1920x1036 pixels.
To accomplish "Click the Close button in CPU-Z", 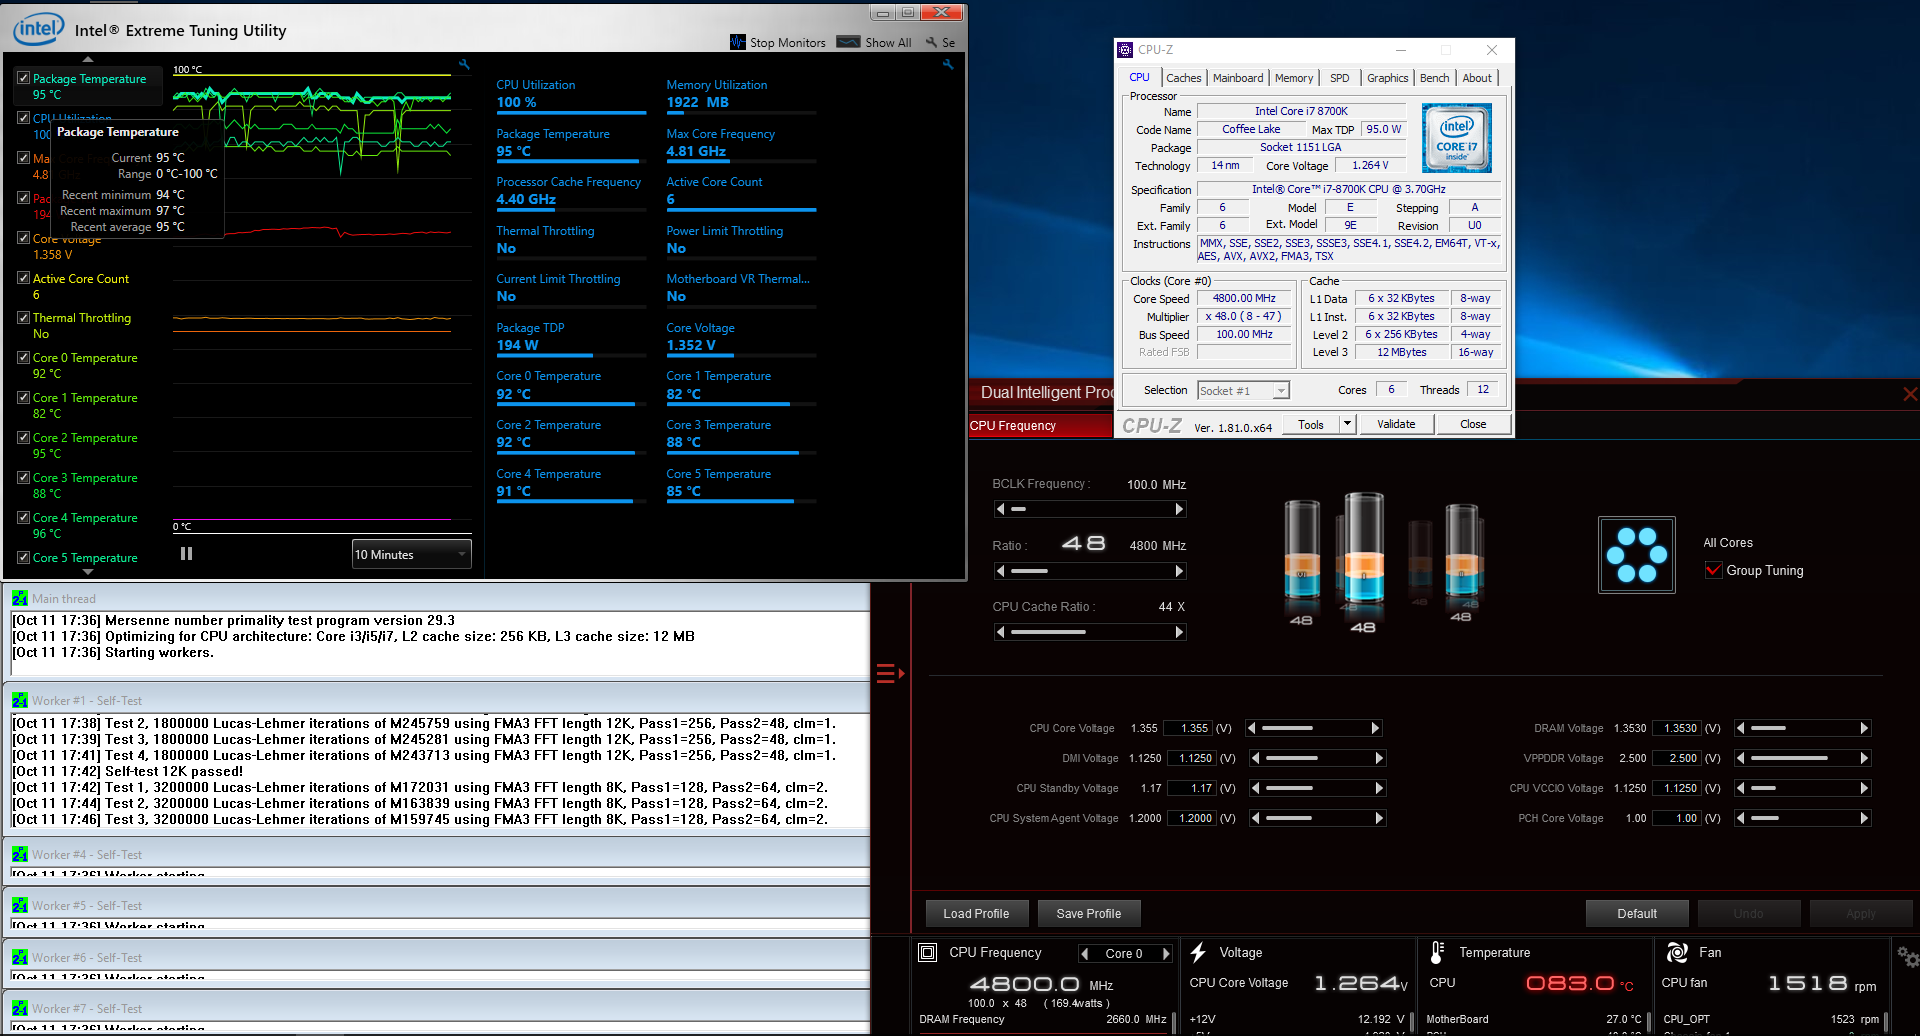I will tap(1473, 424).
